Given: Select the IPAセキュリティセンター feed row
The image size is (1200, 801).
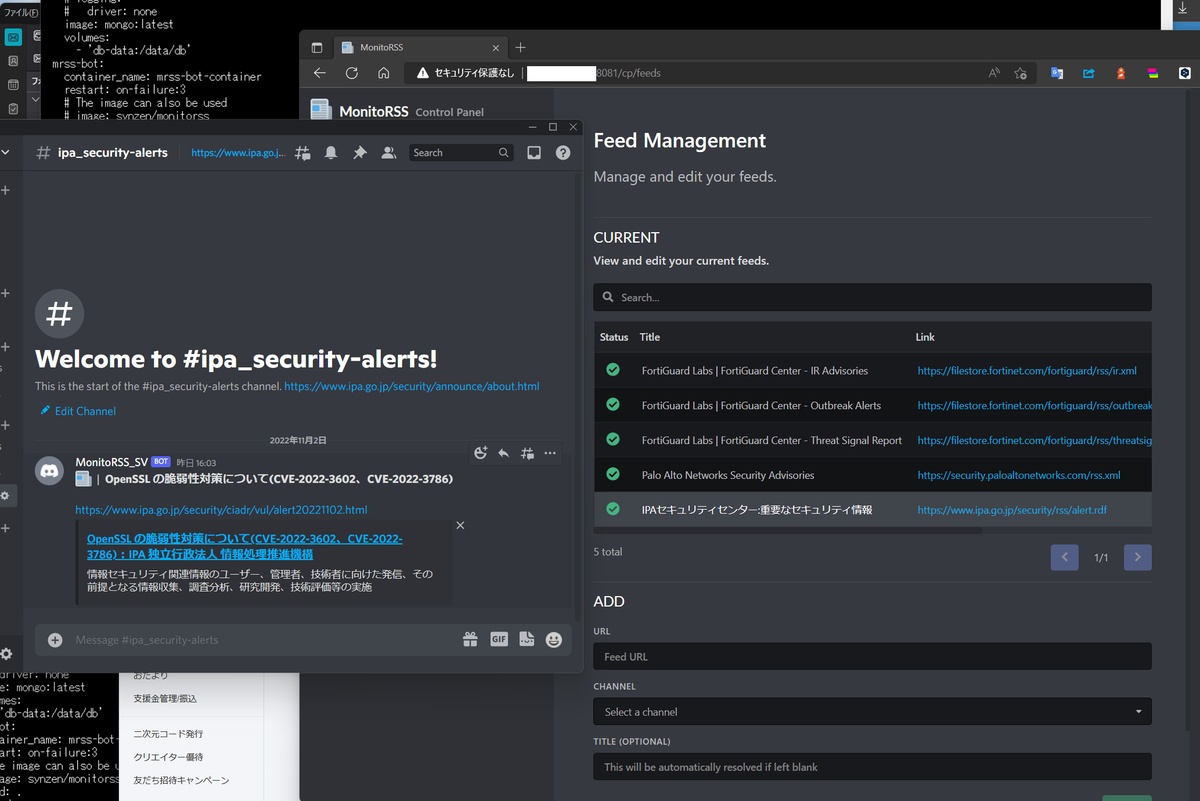Looking at the screenshot, I should click(x=757, y=510).
